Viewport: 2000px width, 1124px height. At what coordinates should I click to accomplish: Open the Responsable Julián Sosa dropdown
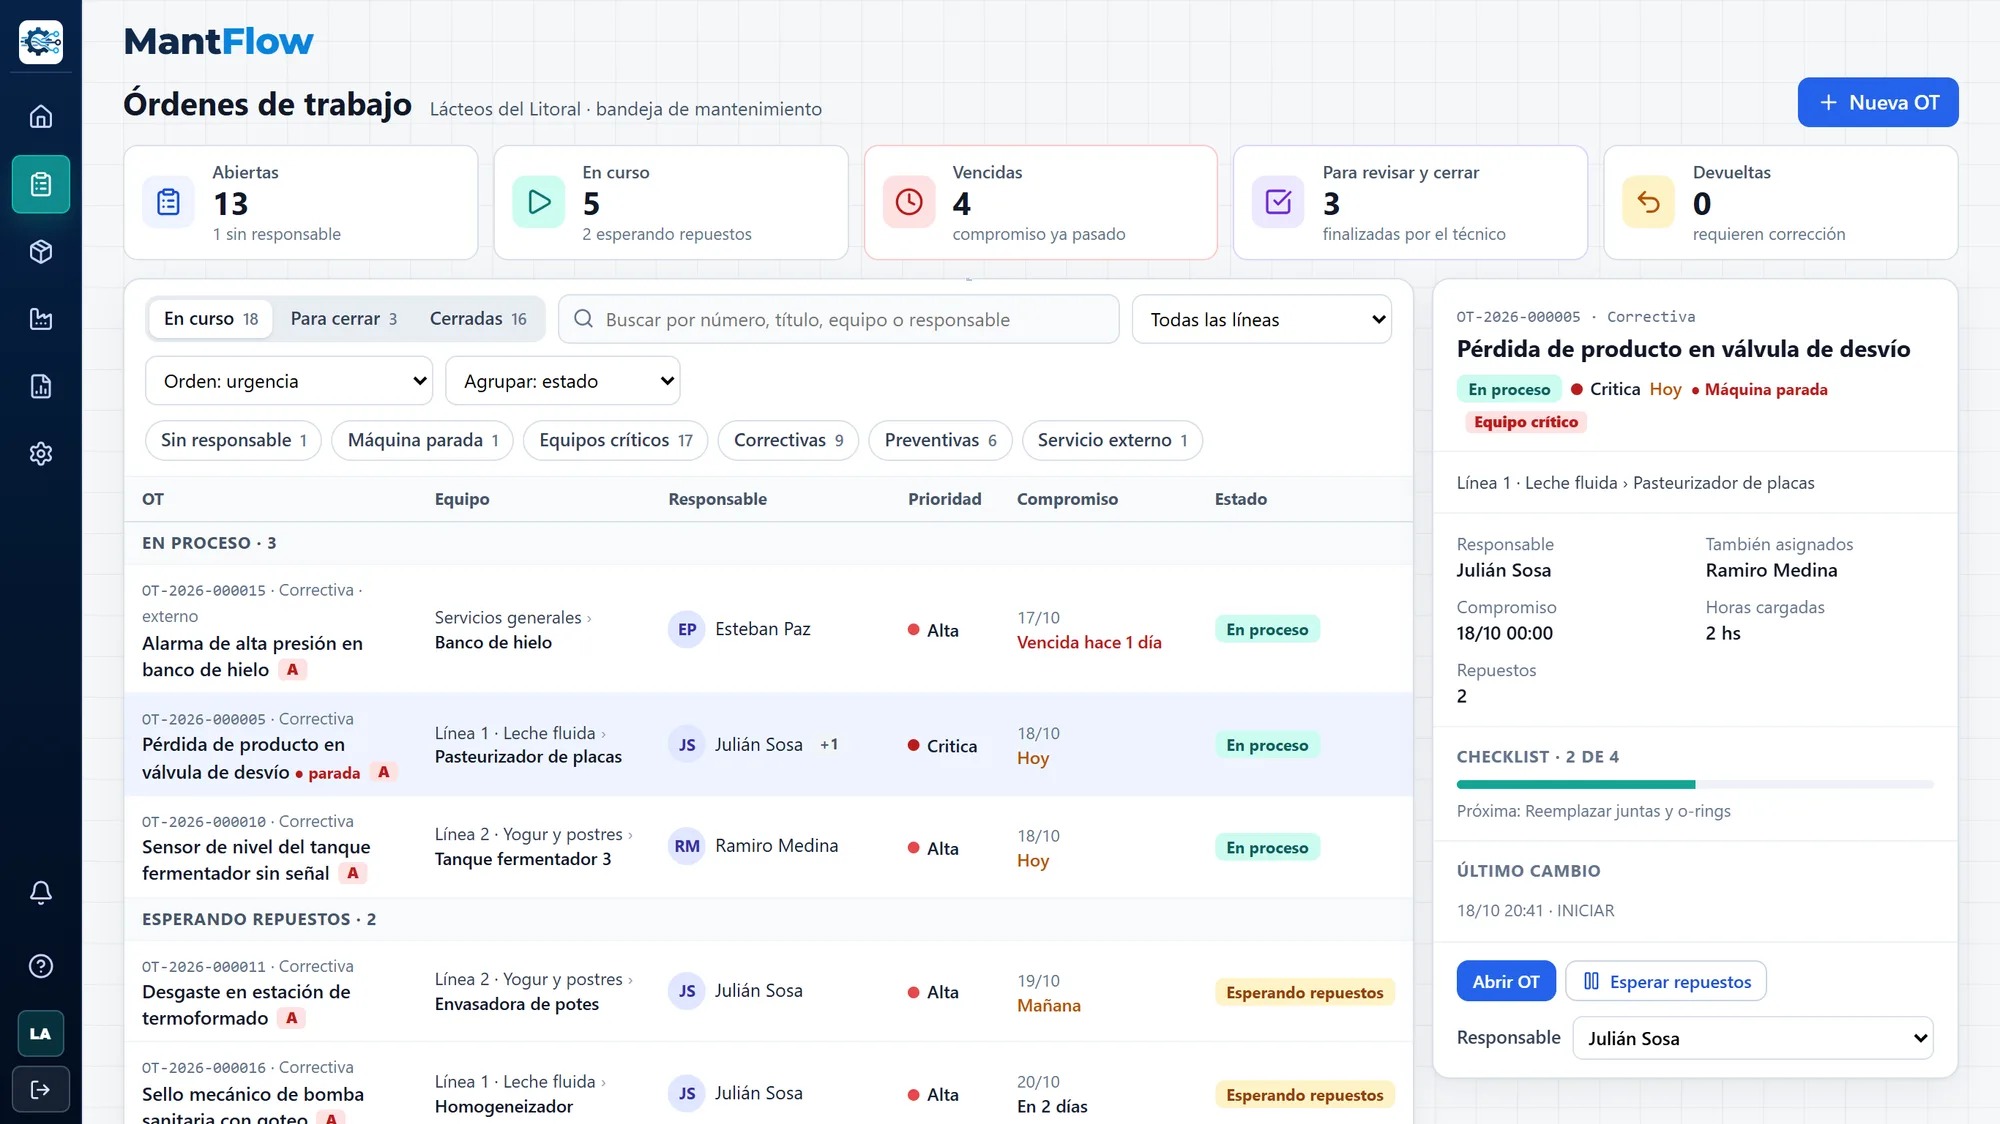tap(1753, 1038)
